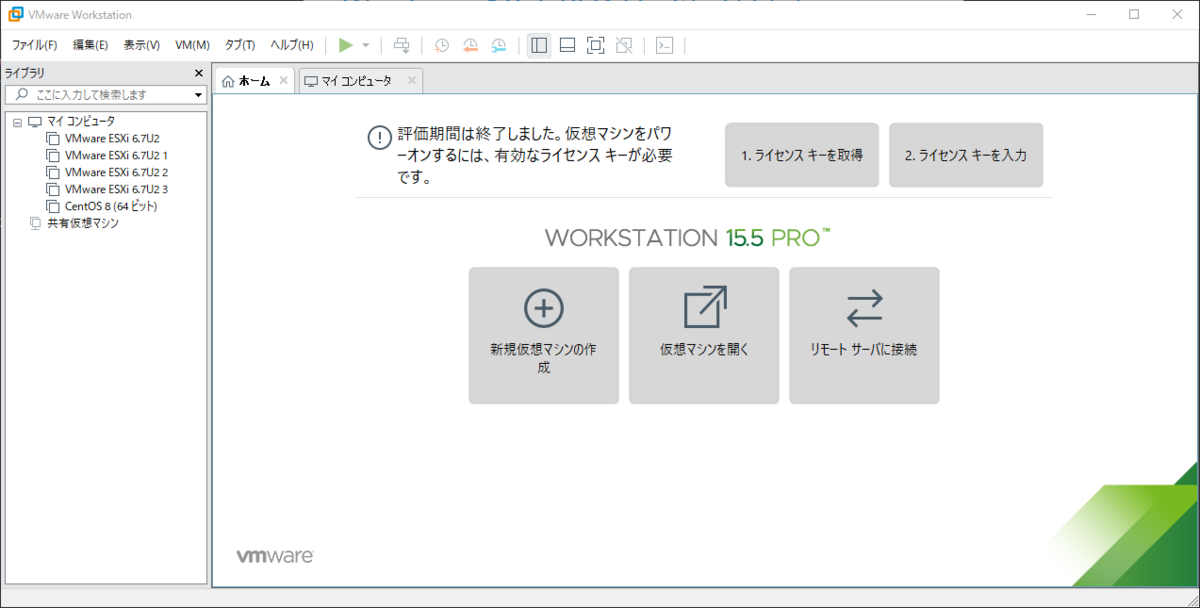Select VMware ESXi 6.7U2 2 VM

(x=116, y=172)
